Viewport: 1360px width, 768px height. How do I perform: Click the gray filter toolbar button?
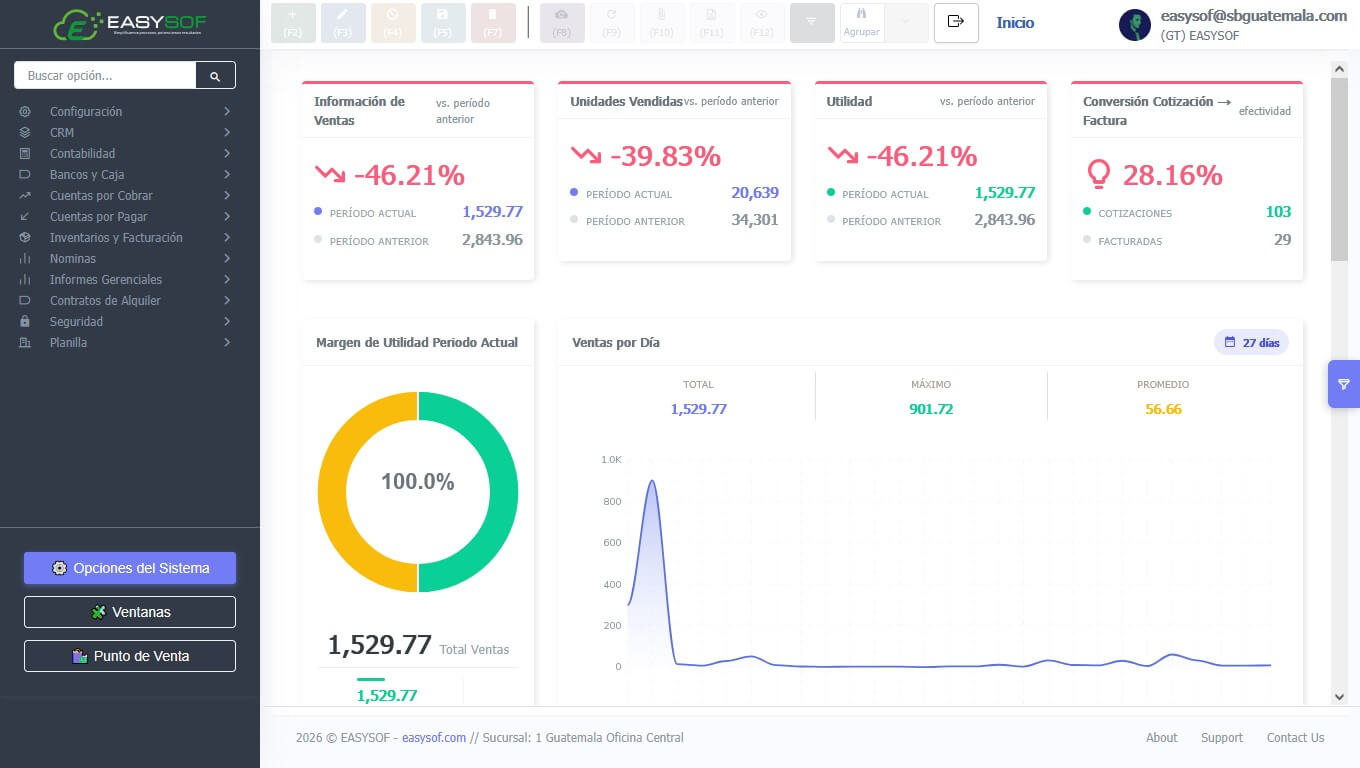click(812, 22)
